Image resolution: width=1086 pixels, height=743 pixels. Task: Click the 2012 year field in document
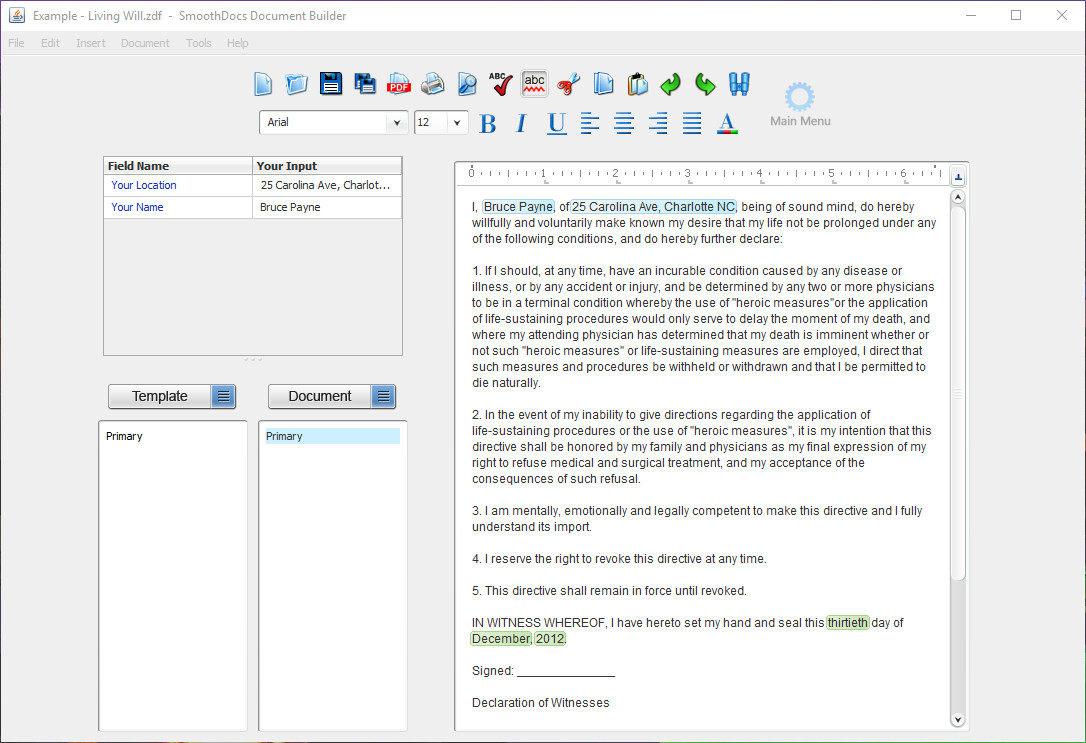pyautogui.click(x=549, y=638)
